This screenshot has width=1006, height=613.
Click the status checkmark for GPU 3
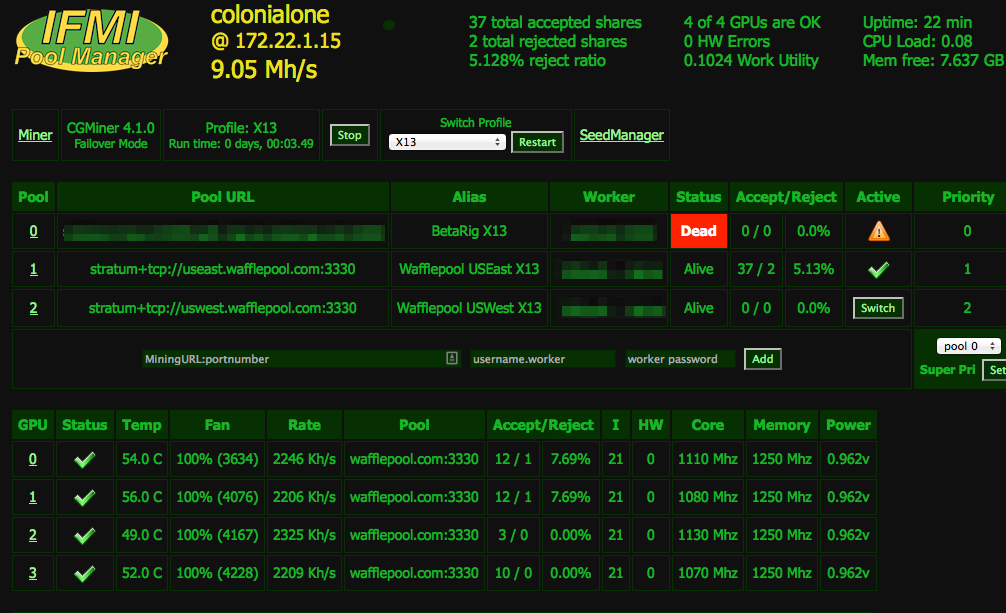(85, 573)
